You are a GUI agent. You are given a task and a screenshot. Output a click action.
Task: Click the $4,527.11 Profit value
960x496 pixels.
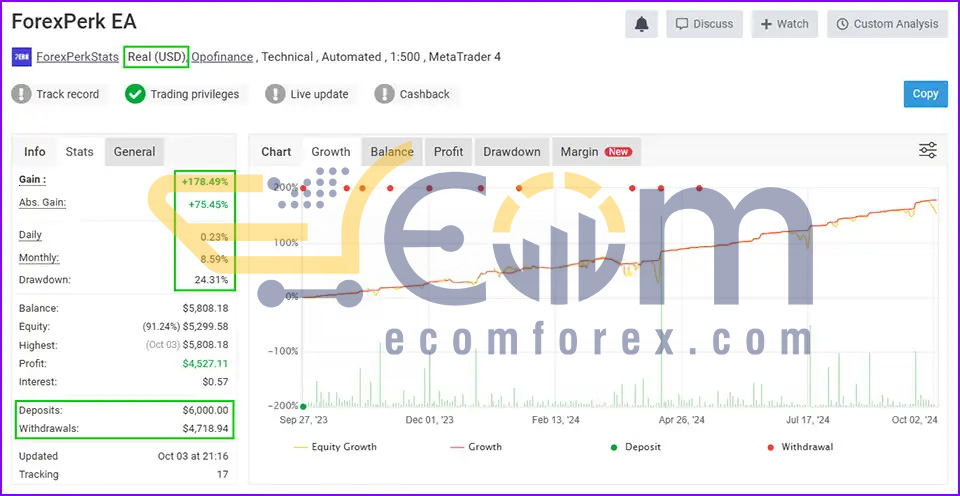[x=205, y=364]
